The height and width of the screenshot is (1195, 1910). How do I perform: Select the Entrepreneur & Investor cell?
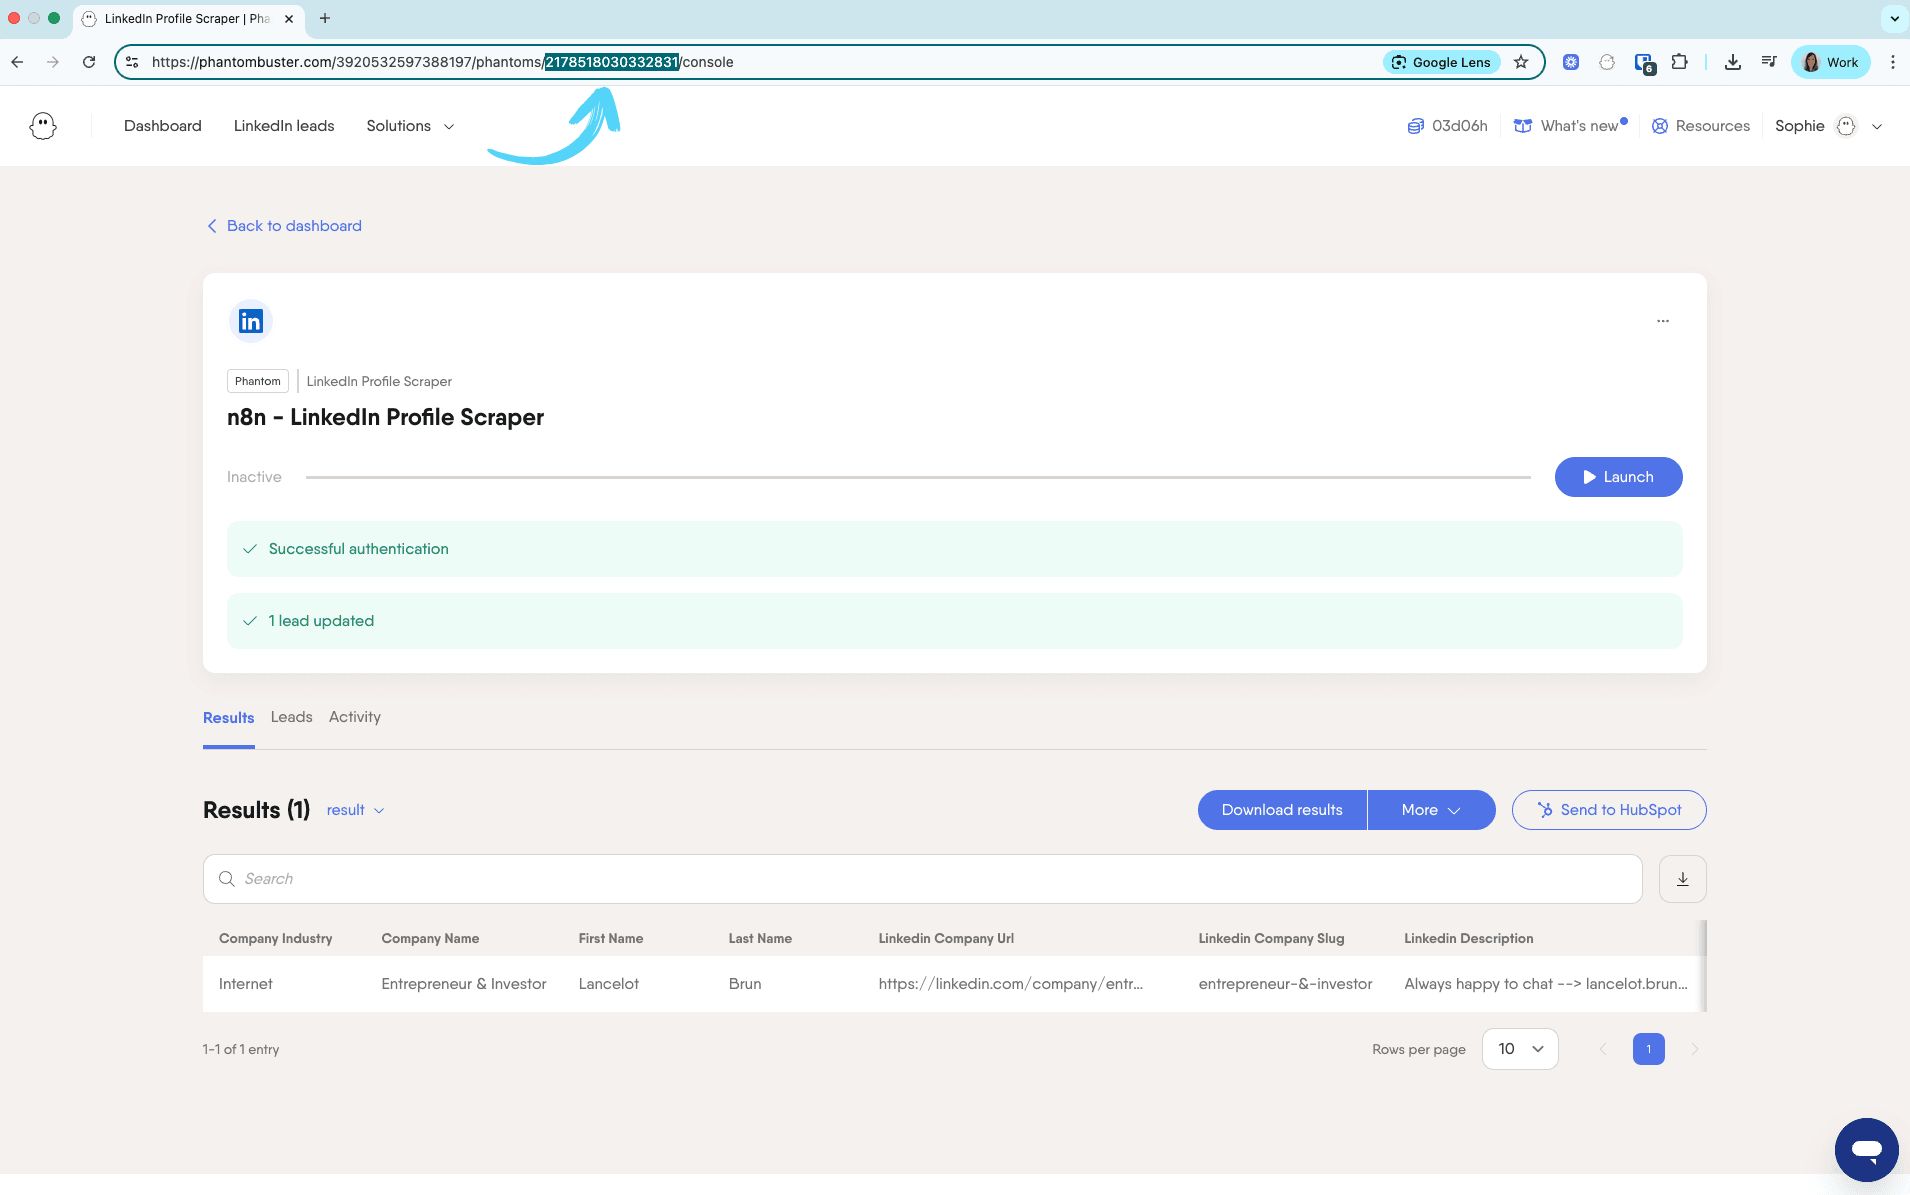tap(464, 984)
